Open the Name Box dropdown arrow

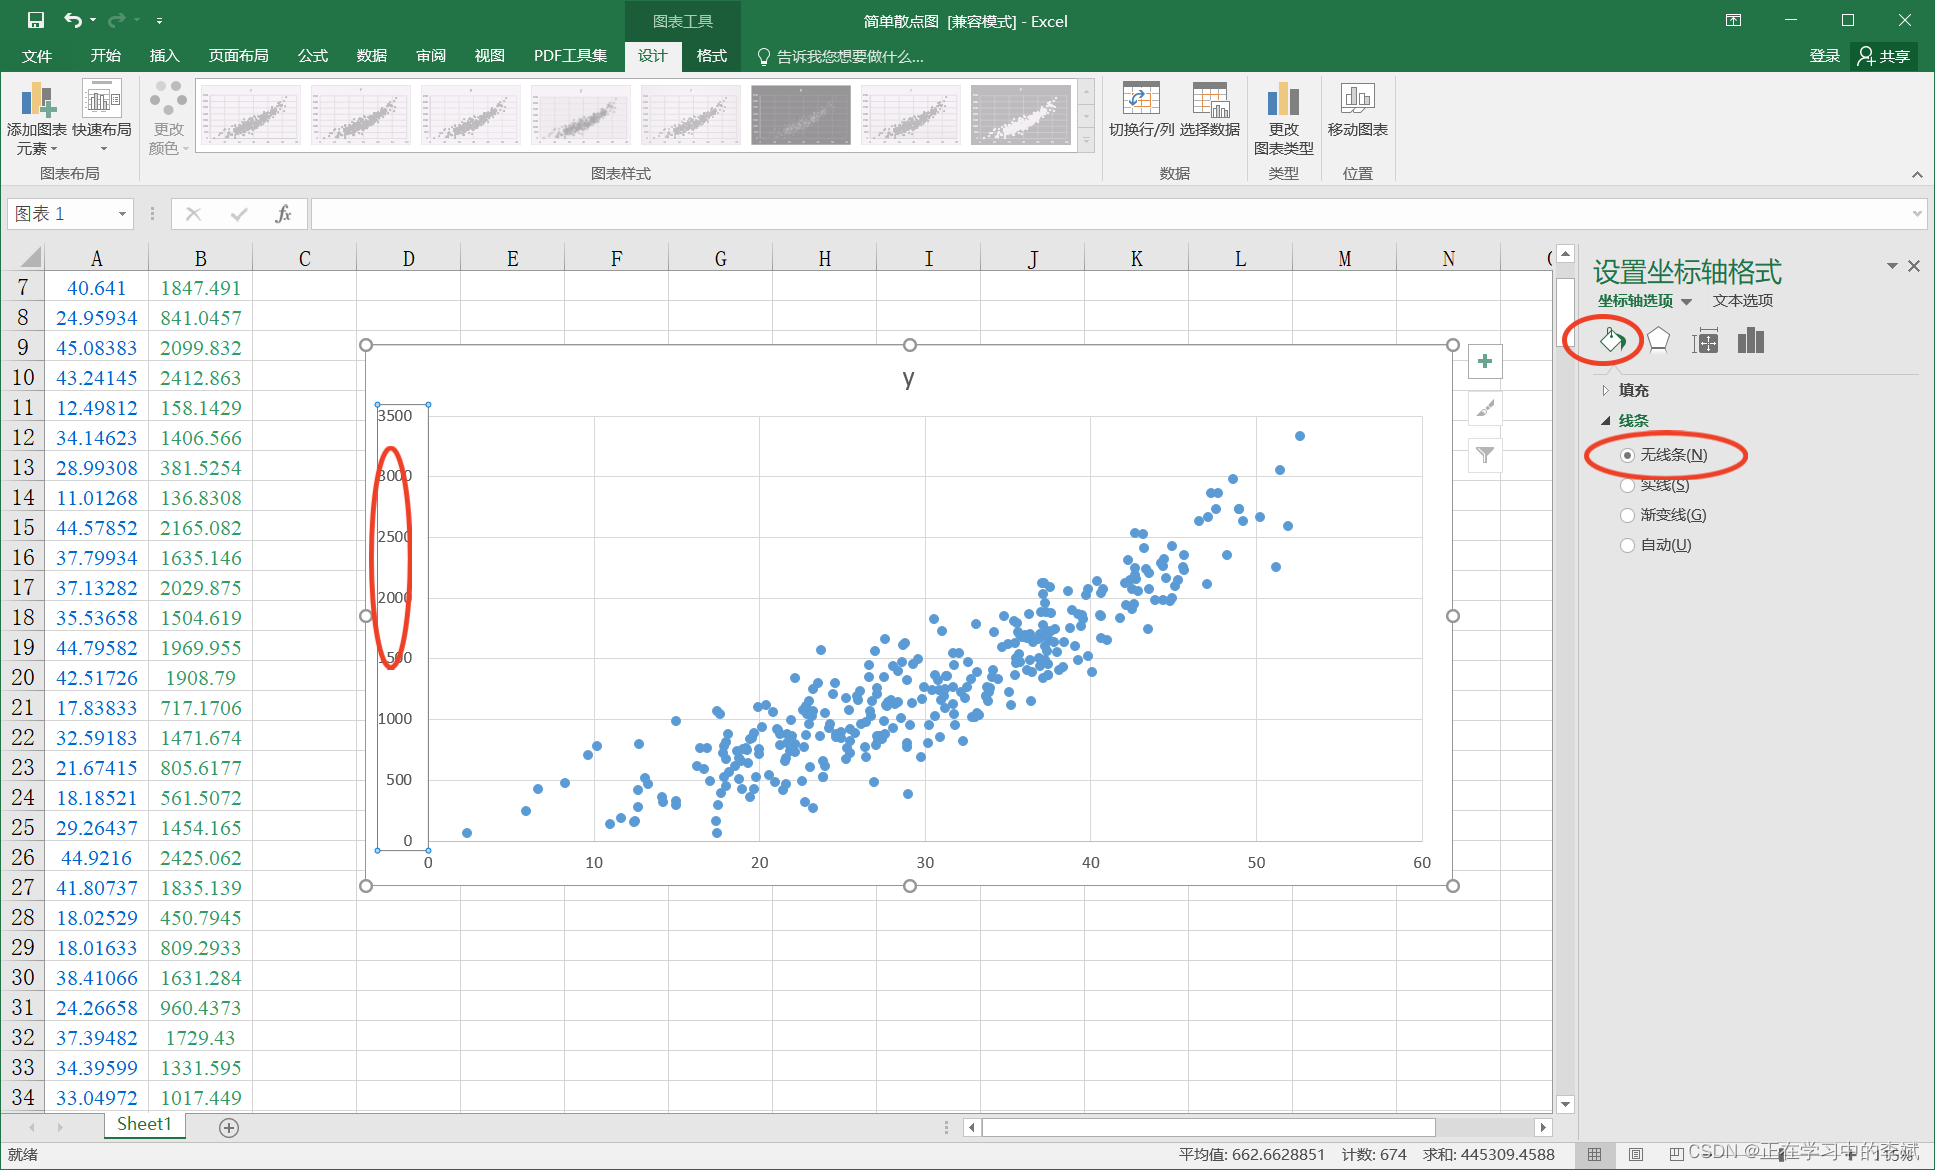pos(122,214)
